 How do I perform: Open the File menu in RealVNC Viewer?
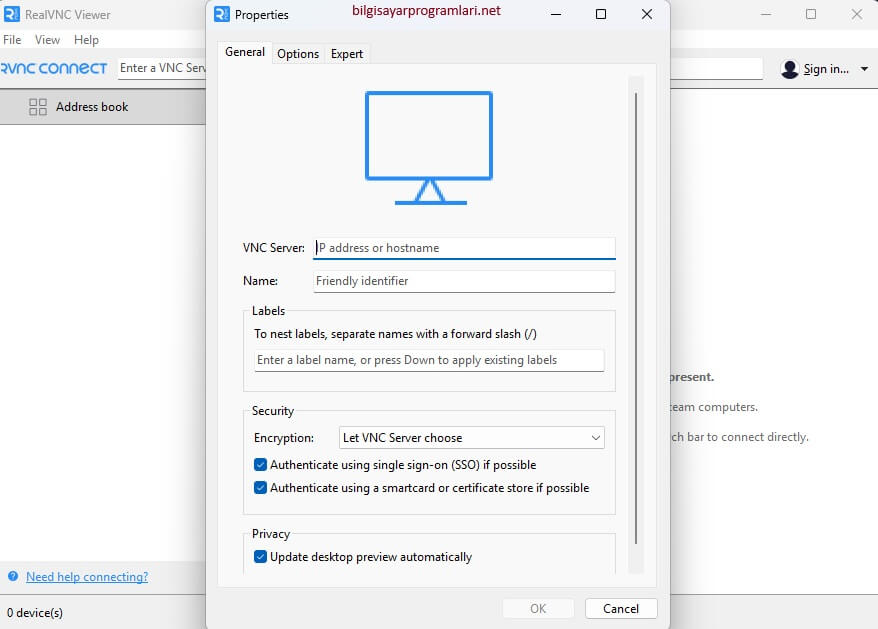click(12, 40)
